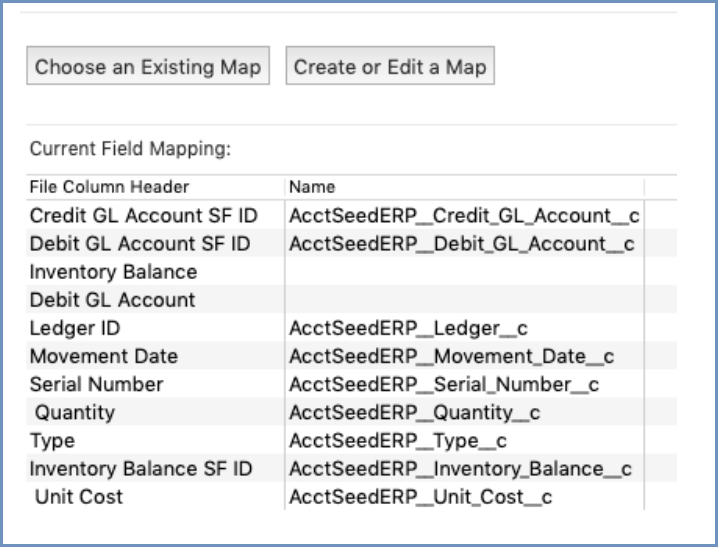
Task: Click the Choose an Existing Map button
Action: tap(148, 65)
